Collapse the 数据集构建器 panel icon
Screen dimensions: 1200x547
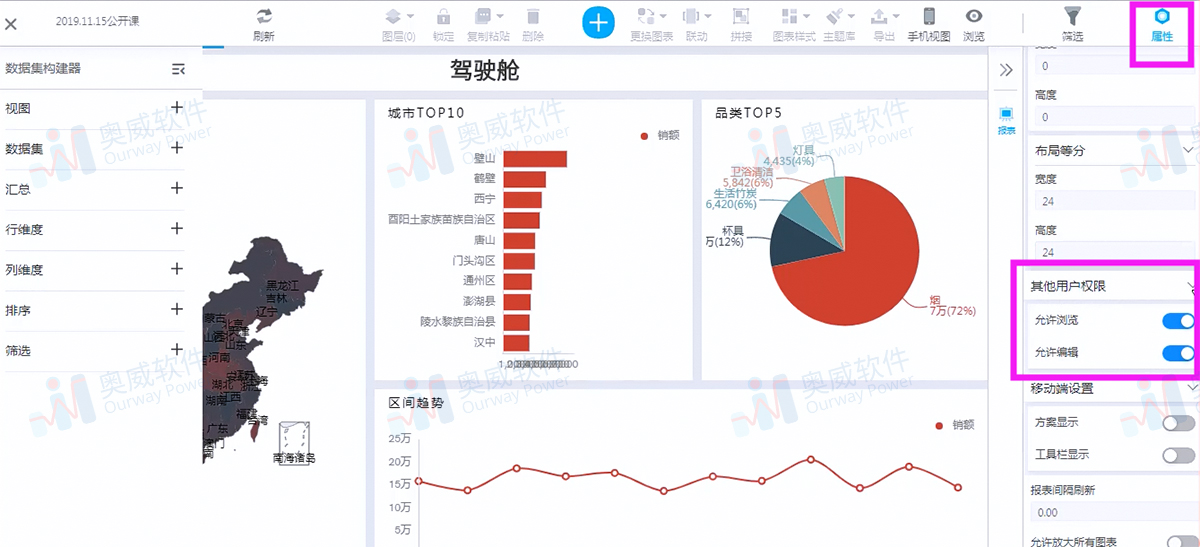click(x=178, y=68)
